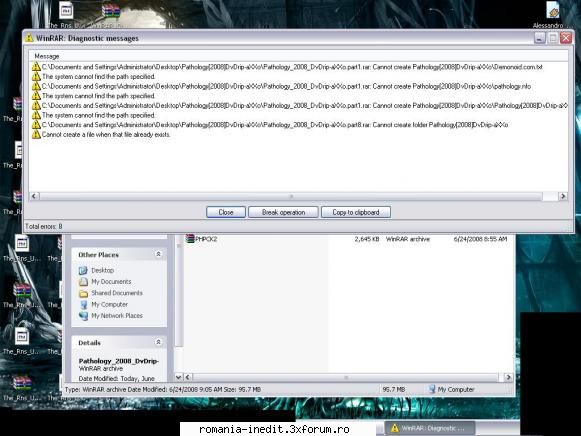Click the Break operation button
The image size is (581, 436).
[283, 212]
